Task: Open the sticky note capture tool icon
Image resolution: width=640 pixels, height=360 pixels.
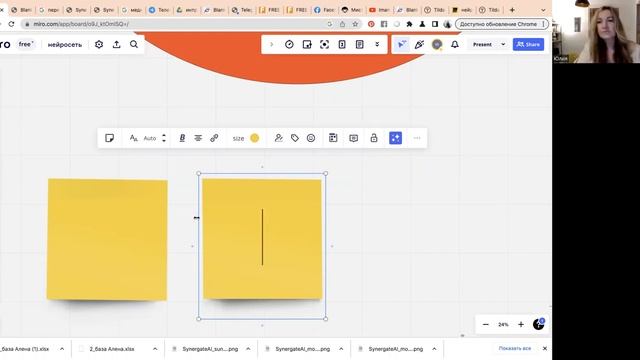Action: point(307,44)
